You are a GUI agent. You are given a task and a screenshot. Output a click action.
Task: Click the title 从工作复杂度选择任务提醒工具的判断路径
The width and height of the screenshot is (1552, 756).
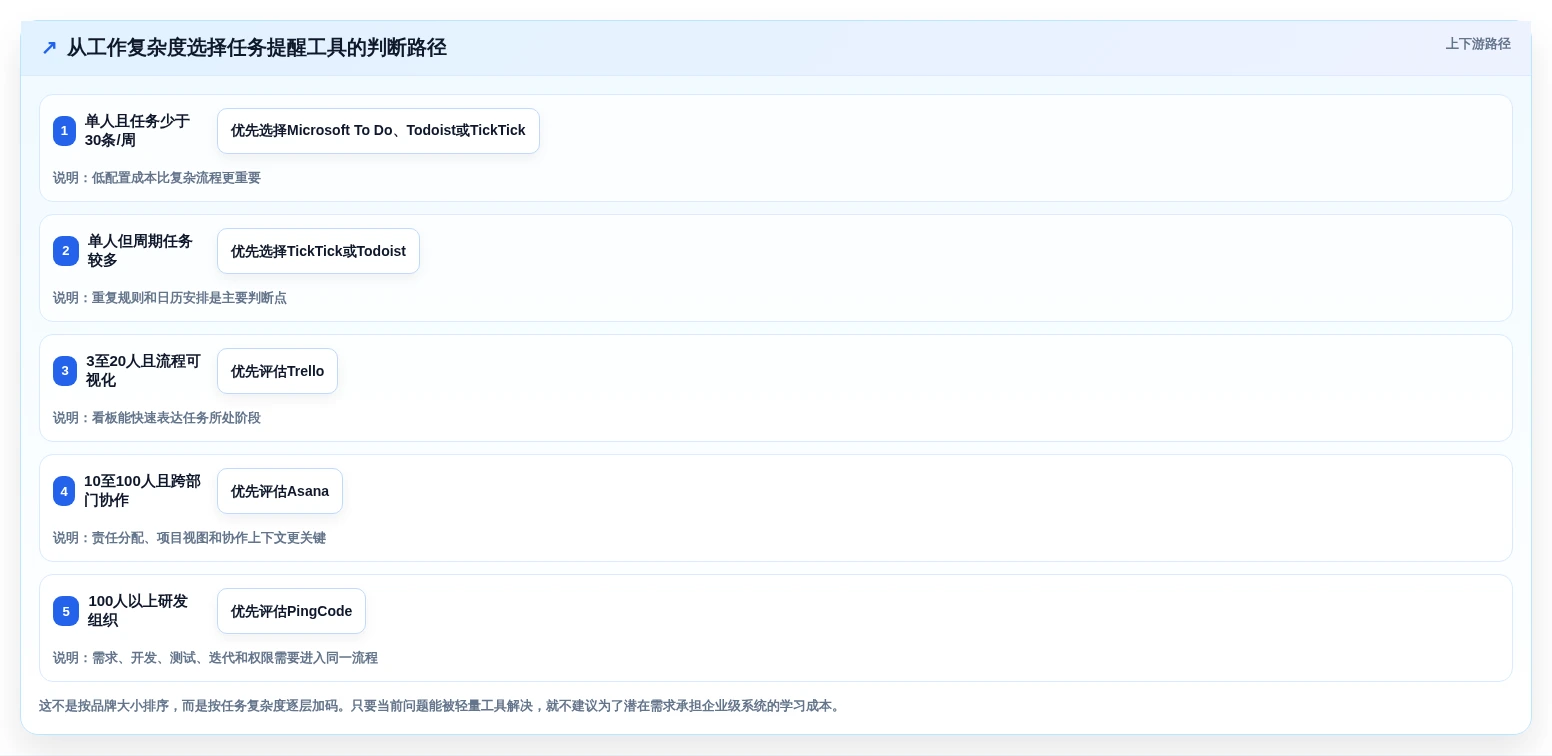[x=256, y=47]
